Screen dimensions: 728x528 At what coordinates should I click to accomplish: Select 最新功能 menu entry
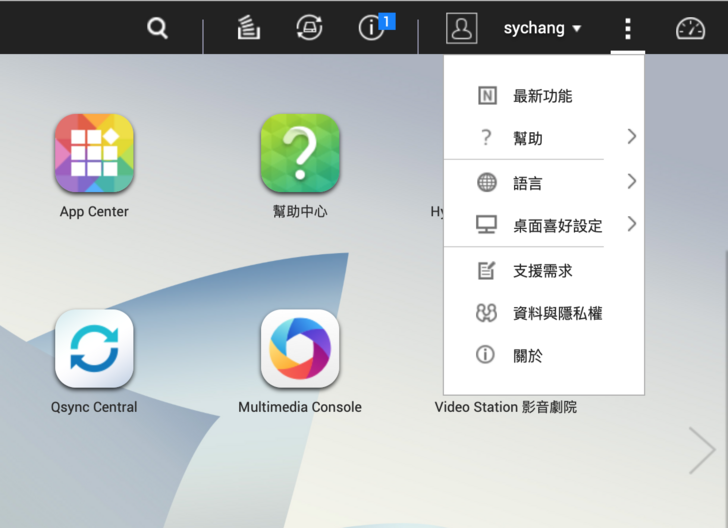pos(544,96)
